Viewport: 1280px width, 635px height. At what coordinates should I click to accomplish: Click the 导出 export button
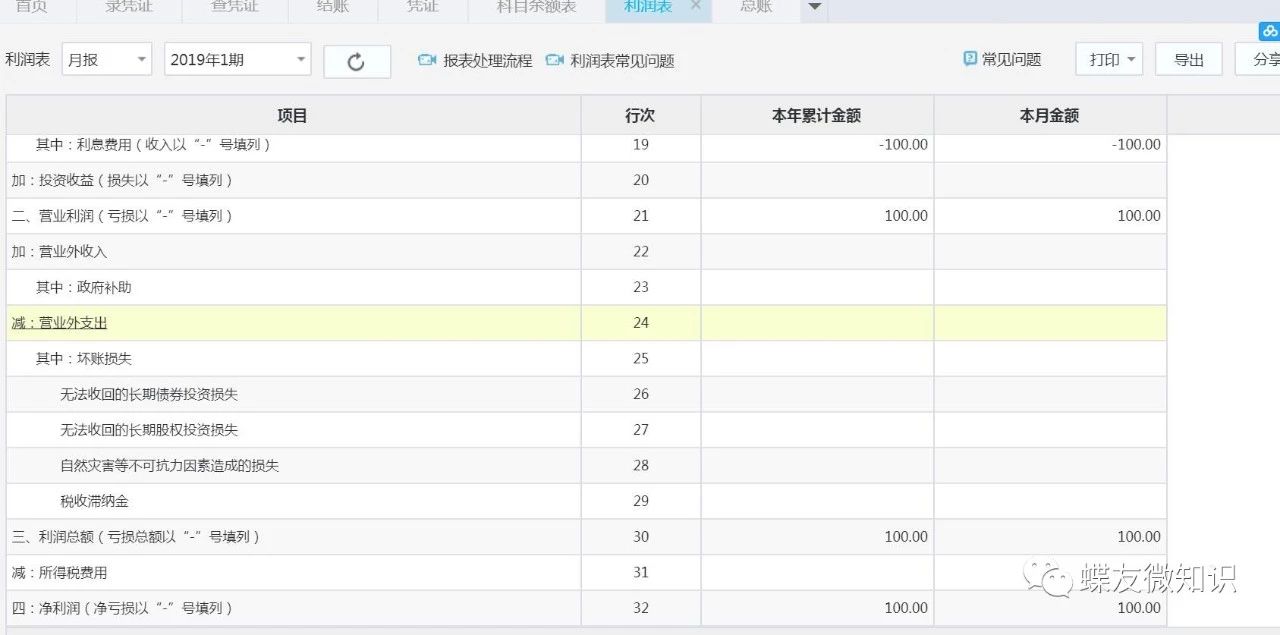1188,59
